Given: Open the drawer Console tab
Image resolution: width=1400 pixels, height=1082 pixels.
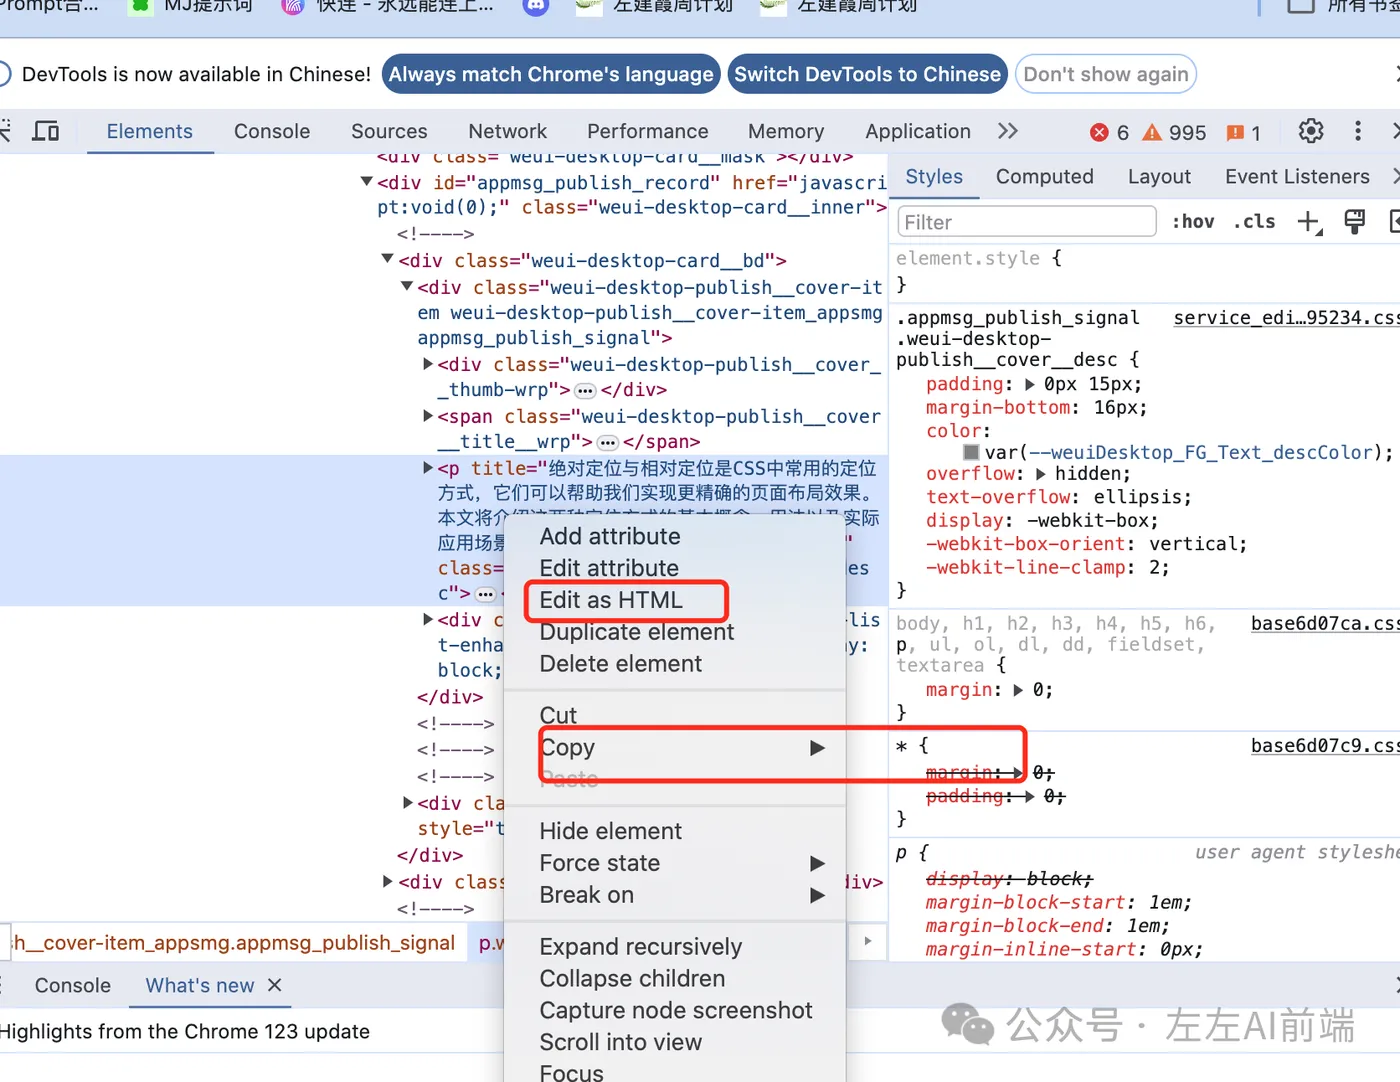Looking at the screenshot, I should click(73, 985).
